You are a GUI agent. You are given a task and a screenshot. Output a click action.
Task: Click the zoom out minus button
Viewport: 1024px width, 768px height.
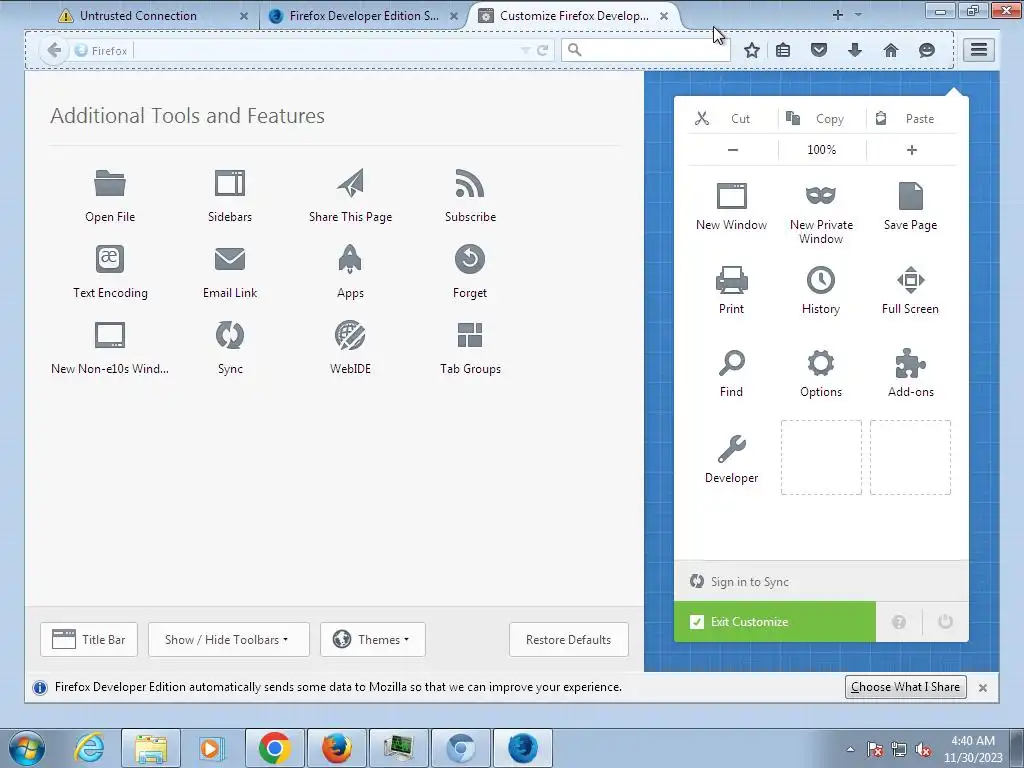(x=733, y=150)
